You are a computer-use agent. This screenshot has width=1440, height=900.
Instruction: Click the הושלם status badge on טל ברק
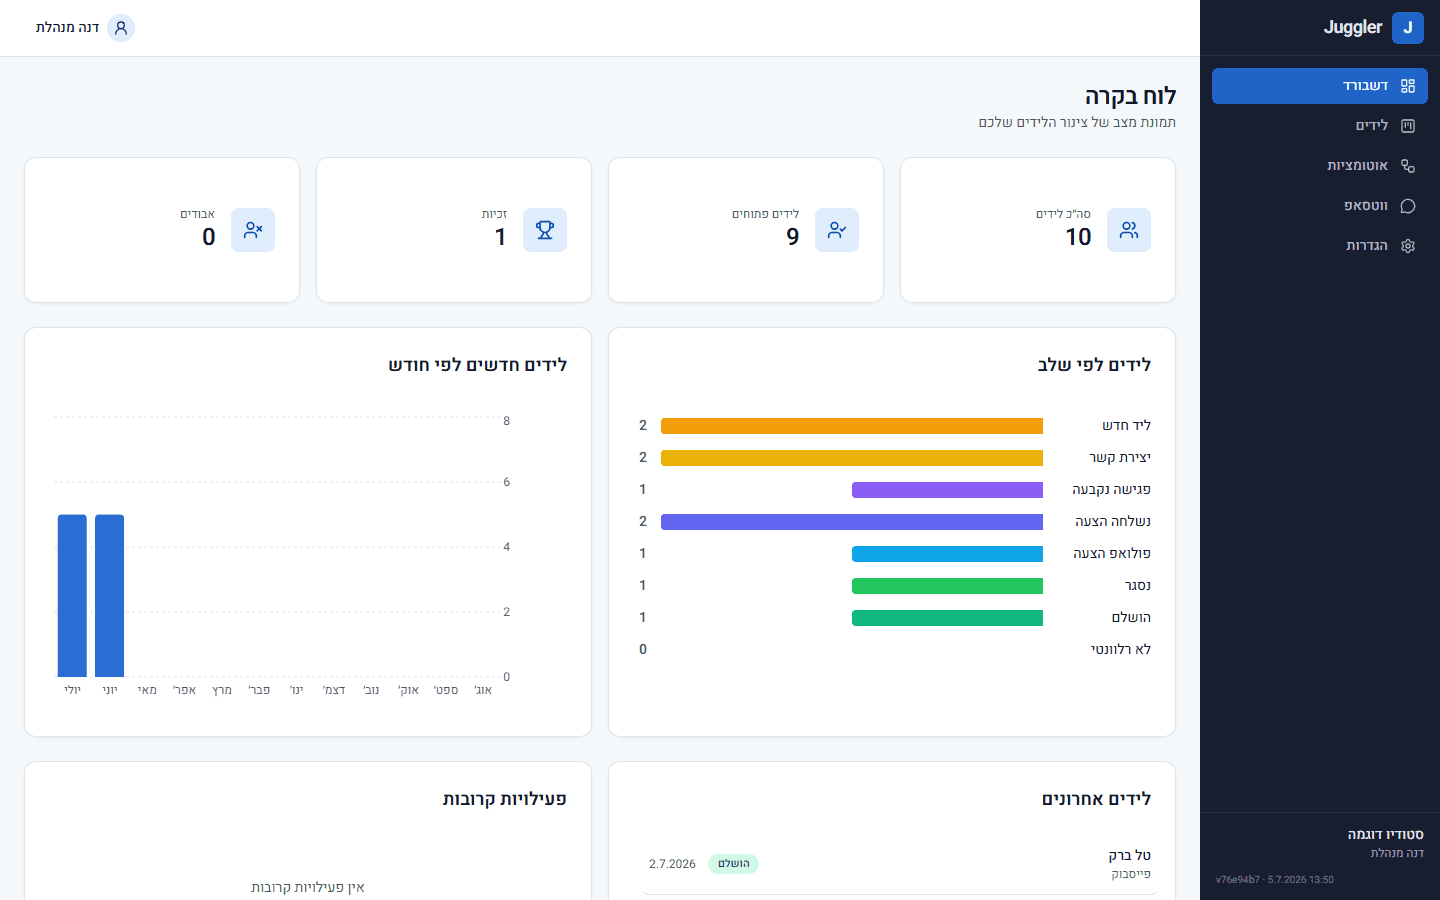(x=733, y=864)
